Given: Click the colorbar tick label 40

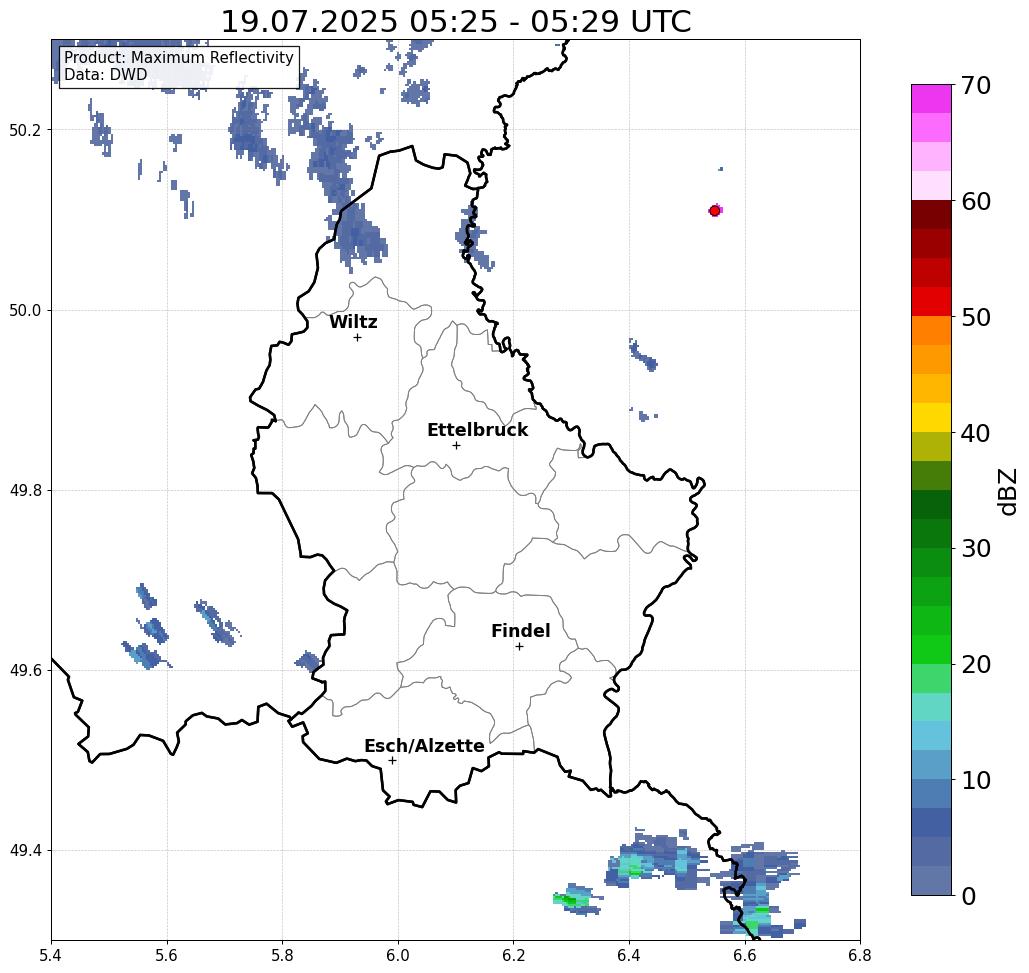Looking at the screenshot, I should (976, 433).
